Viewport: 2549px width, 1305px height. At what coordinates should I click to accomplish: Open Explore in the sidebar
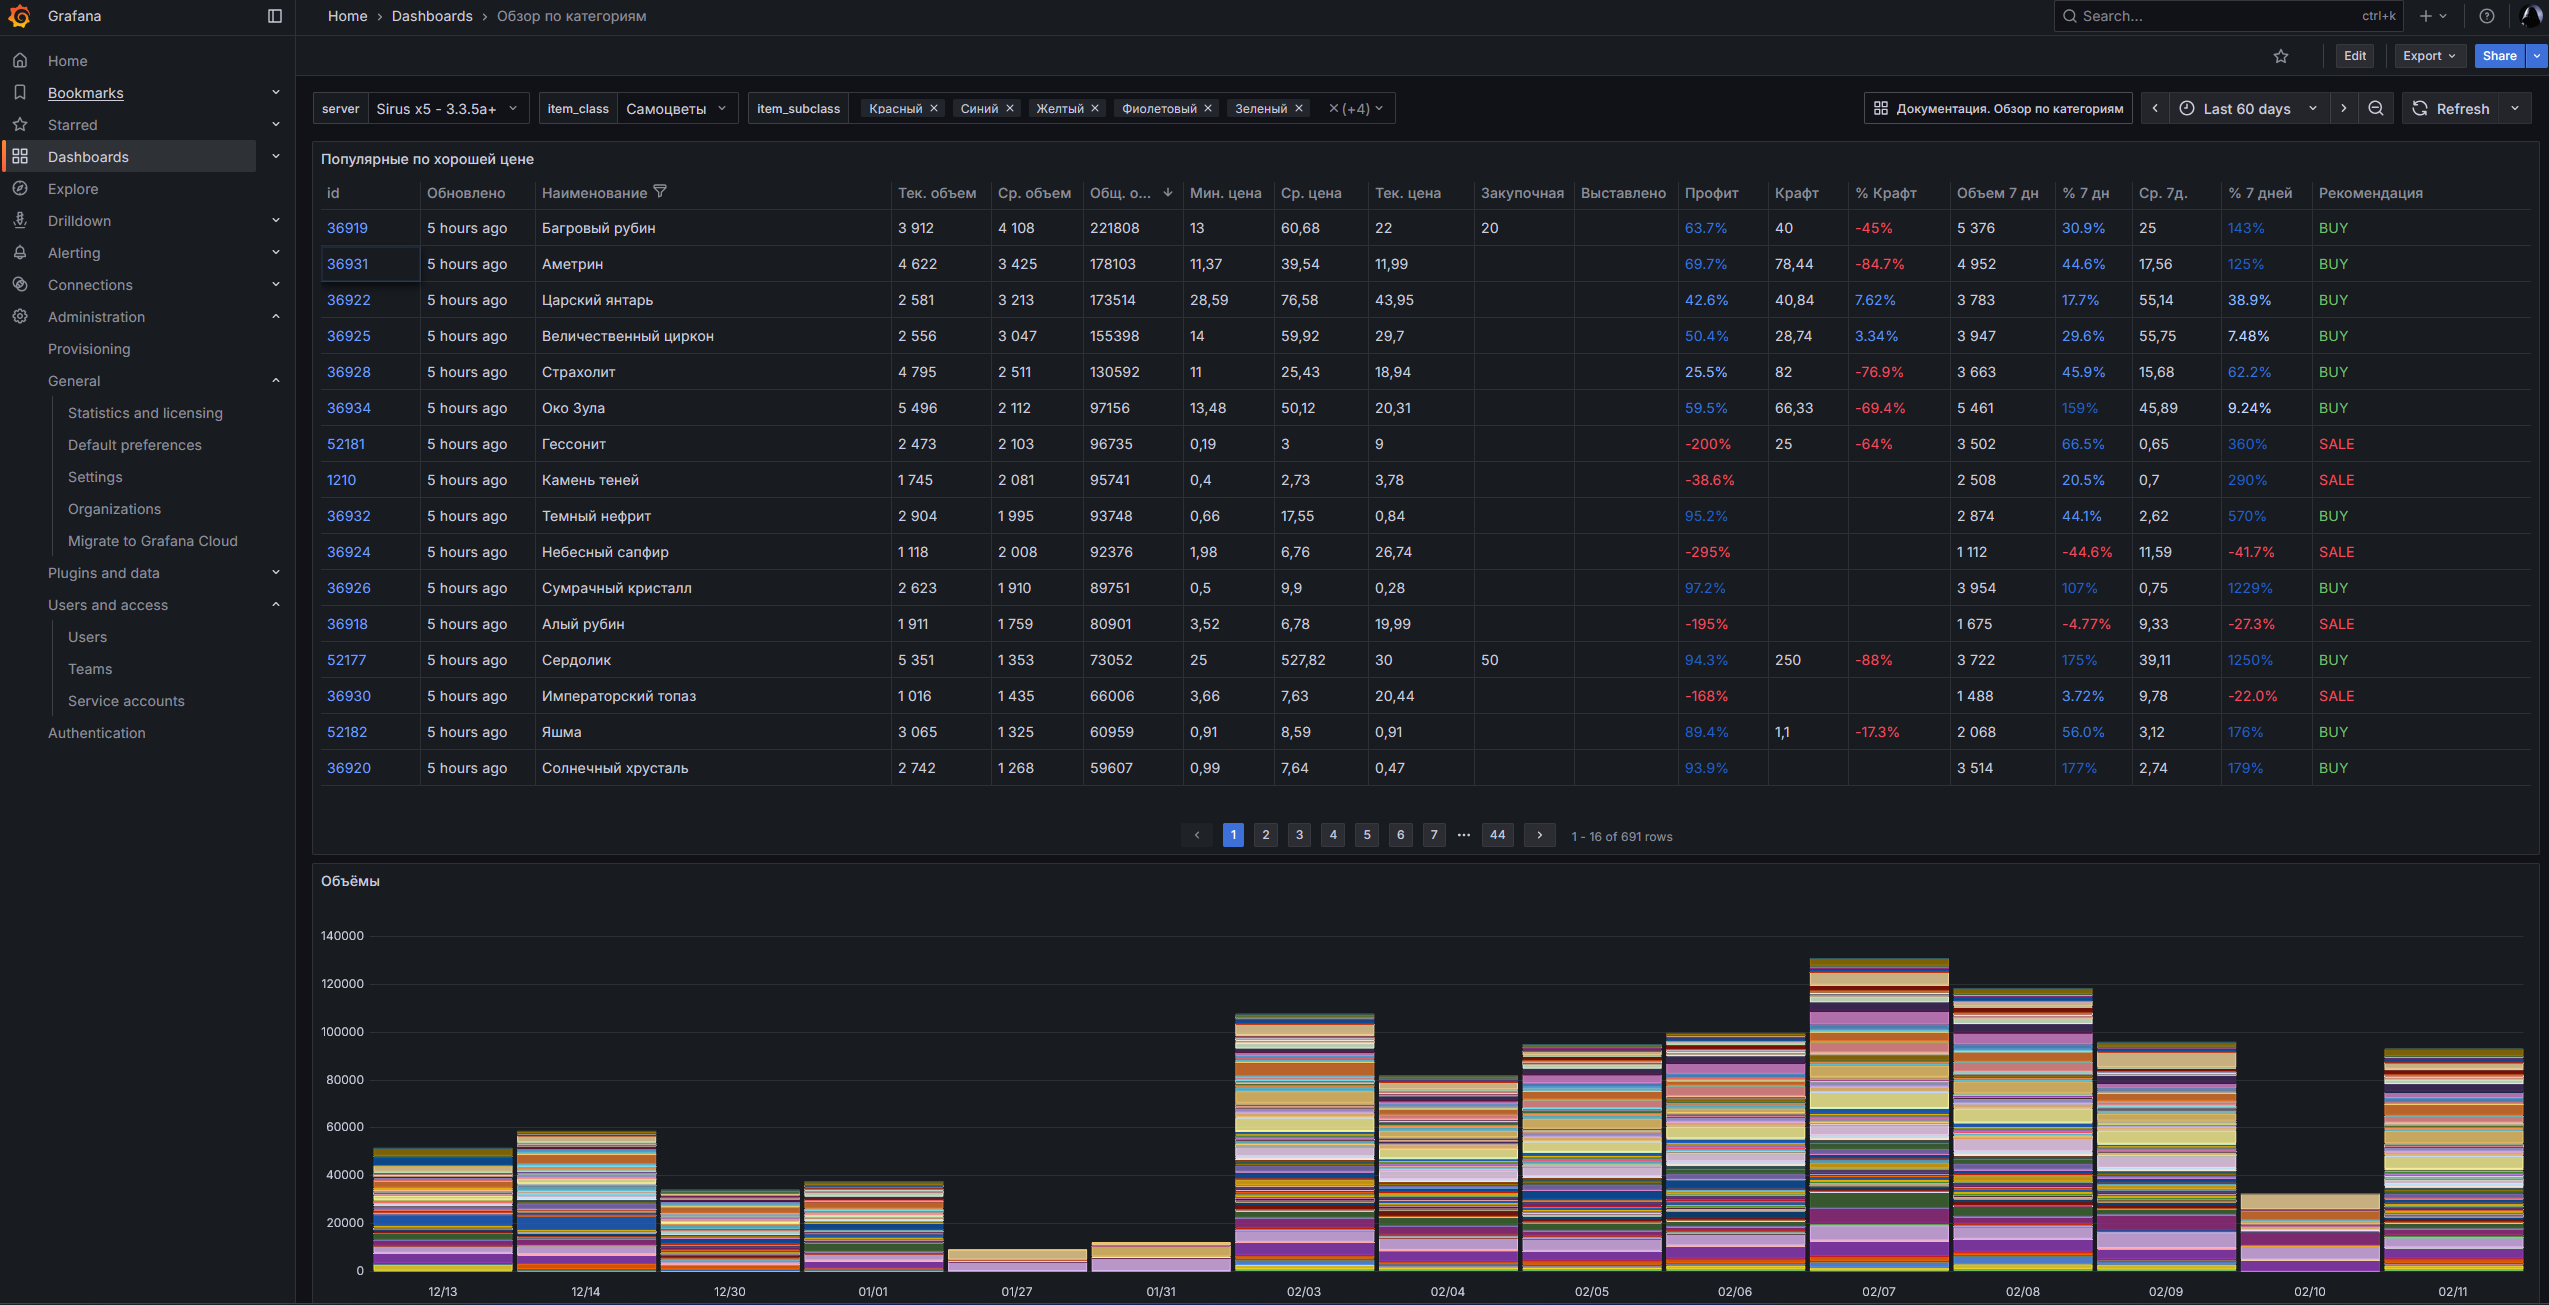[x=73, y=189]
